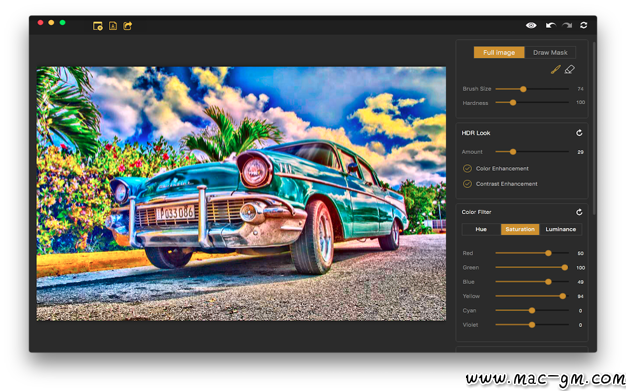Viewport: 626px width, 391px height.
Task: Select the Draw Mask button
Action: (x=550, y=52)
